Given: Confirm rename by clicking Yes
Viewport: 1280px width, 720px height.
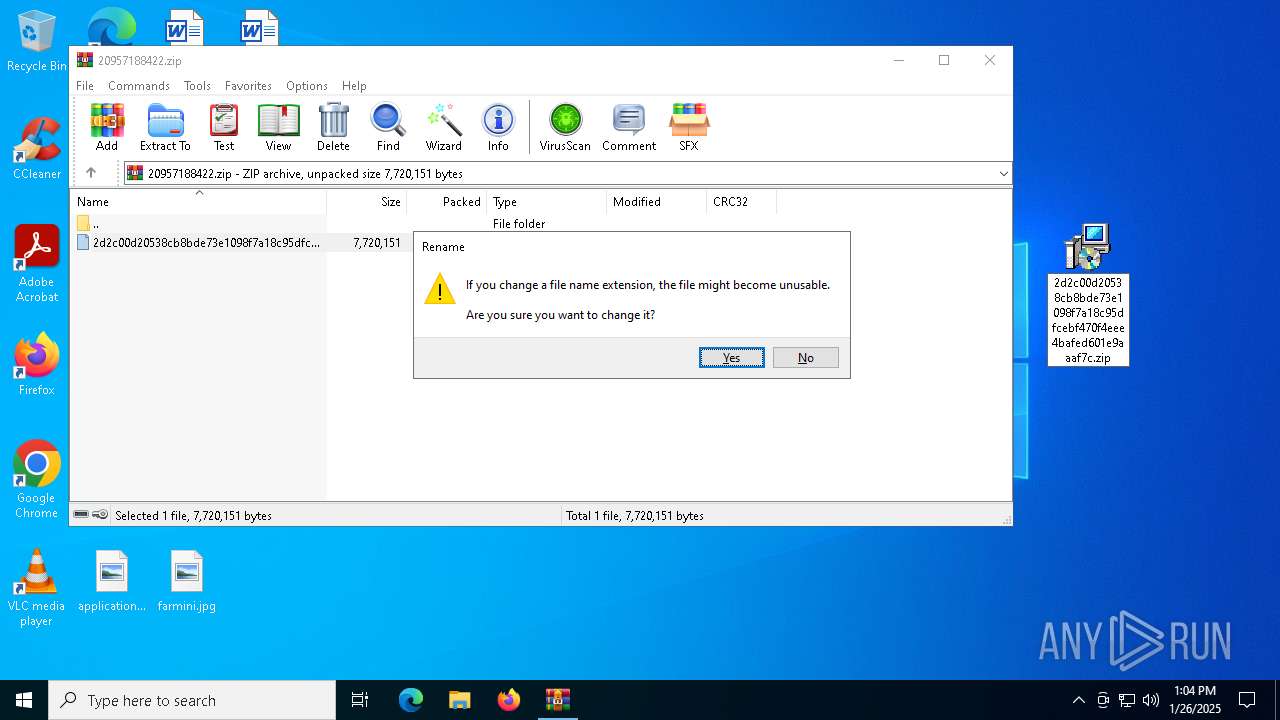Looking at the screenshot, I should point(732,357).
